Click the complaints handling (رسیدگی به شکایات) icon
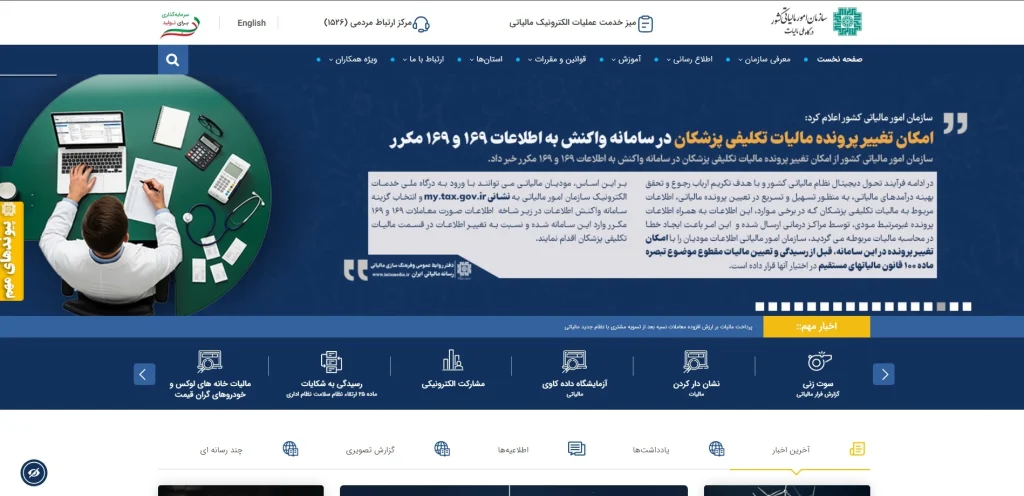 (331, 362)
